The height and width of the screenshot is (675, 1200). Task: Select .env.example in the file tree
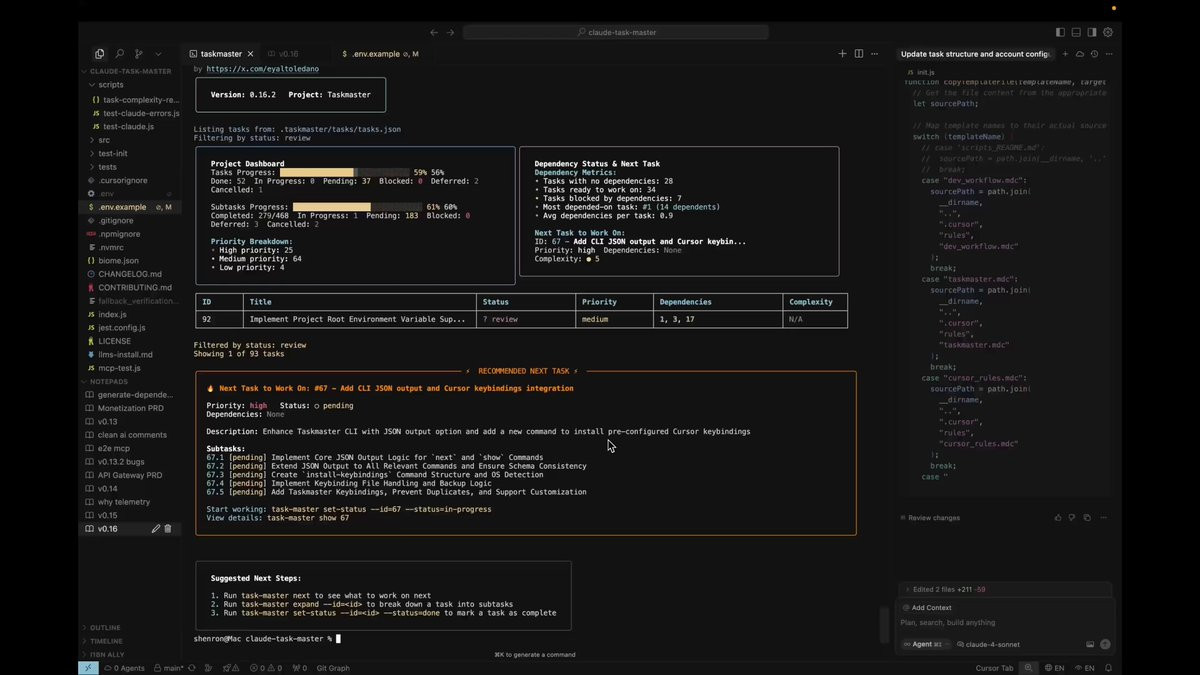[132, 207]
